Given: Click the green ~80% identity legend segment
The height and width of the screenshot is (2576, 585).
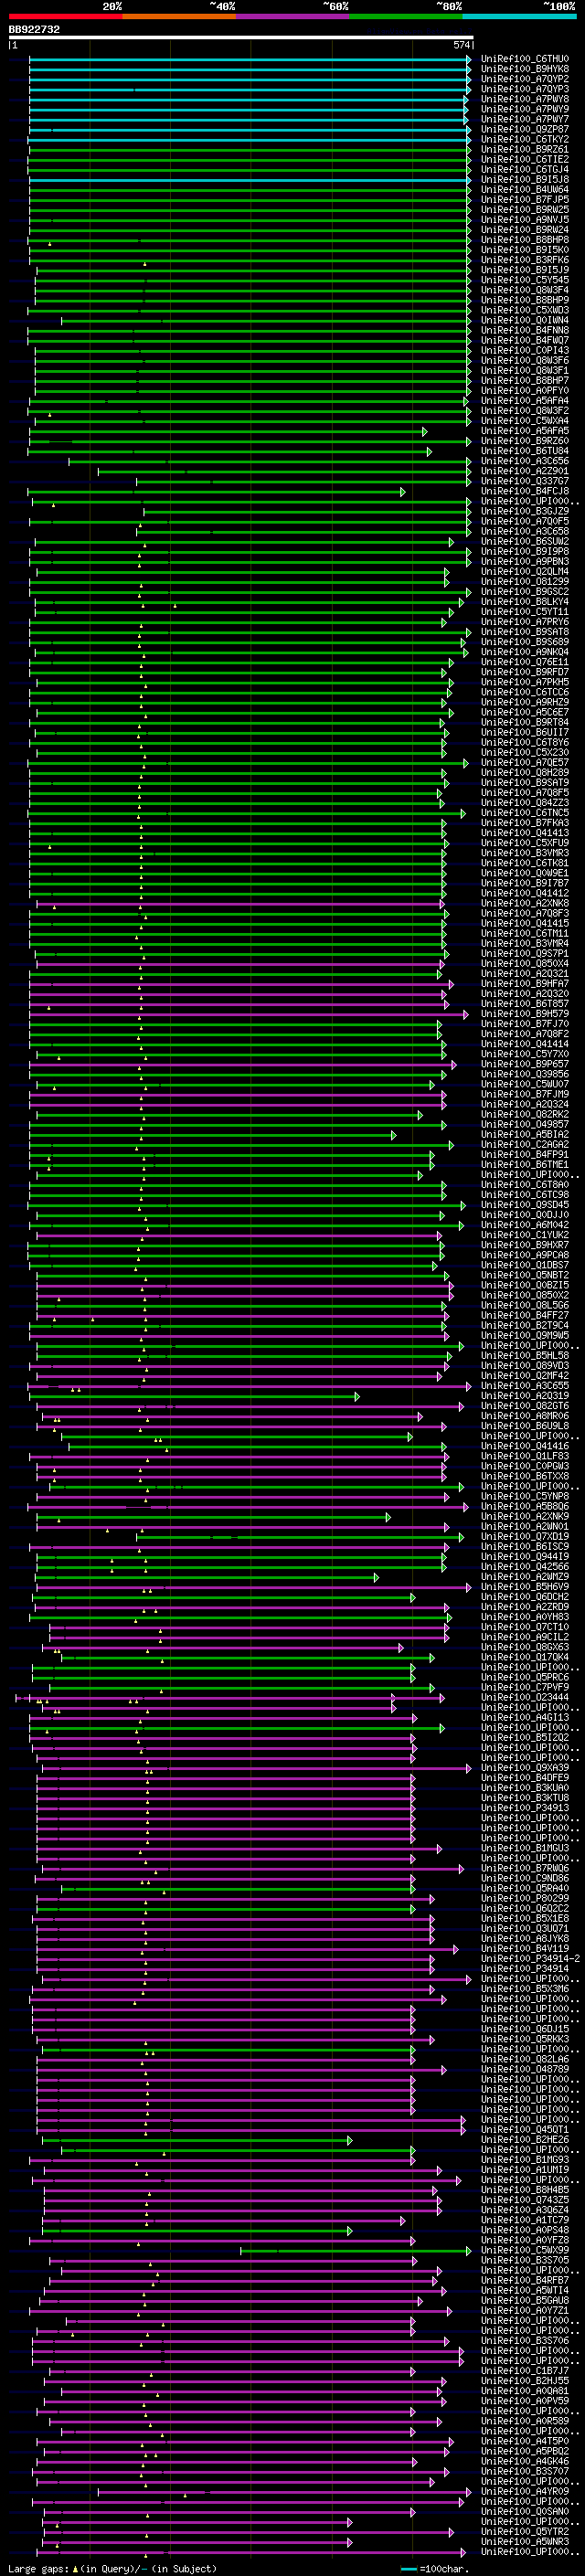Looking at the screenshot, I should click(x=406, y=16).
